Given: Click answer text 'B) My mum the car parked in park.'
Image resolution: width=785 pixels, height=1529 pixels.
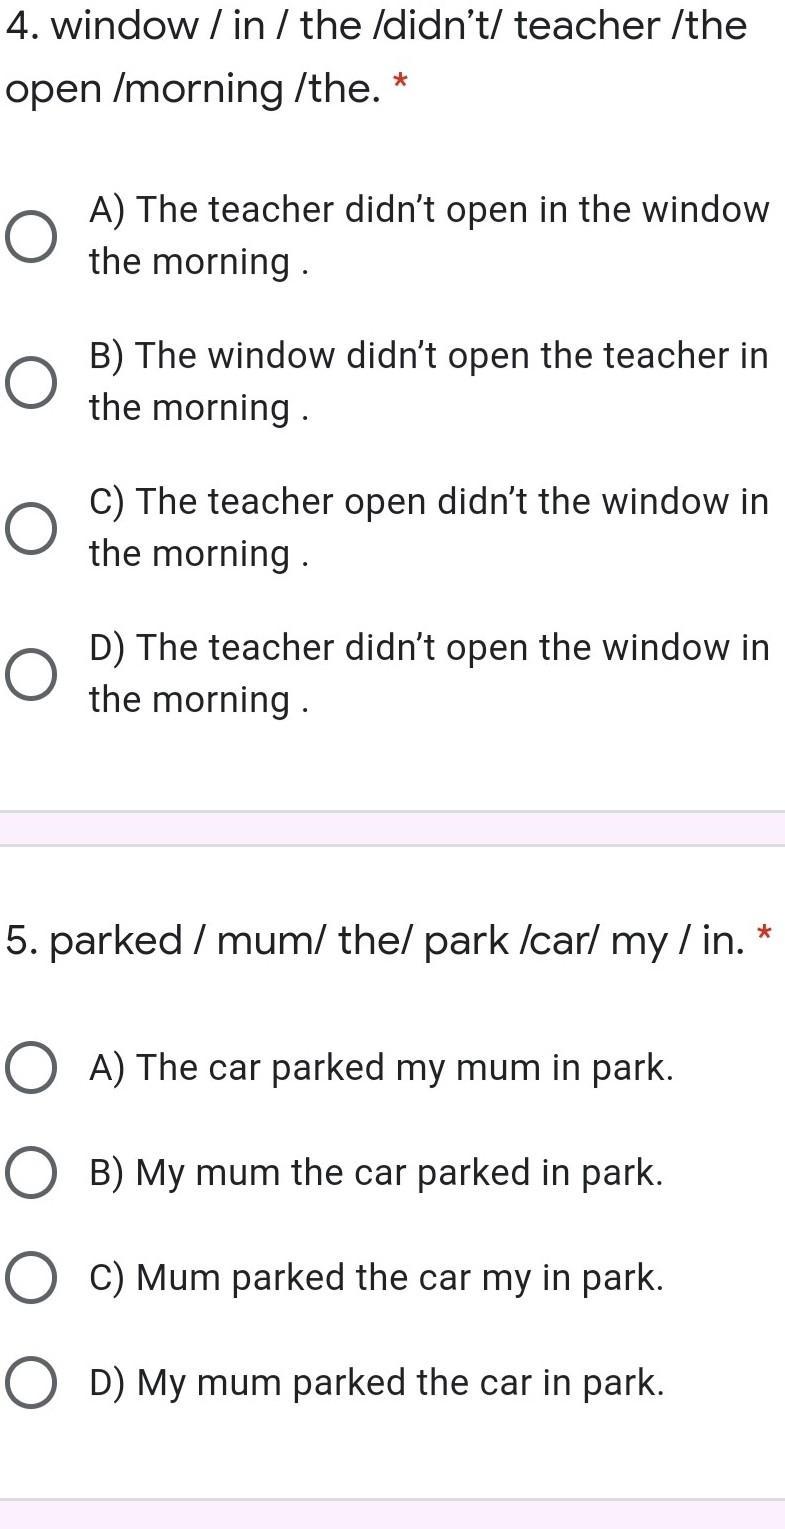Looking at the screenshot, I should point(376,1173).
